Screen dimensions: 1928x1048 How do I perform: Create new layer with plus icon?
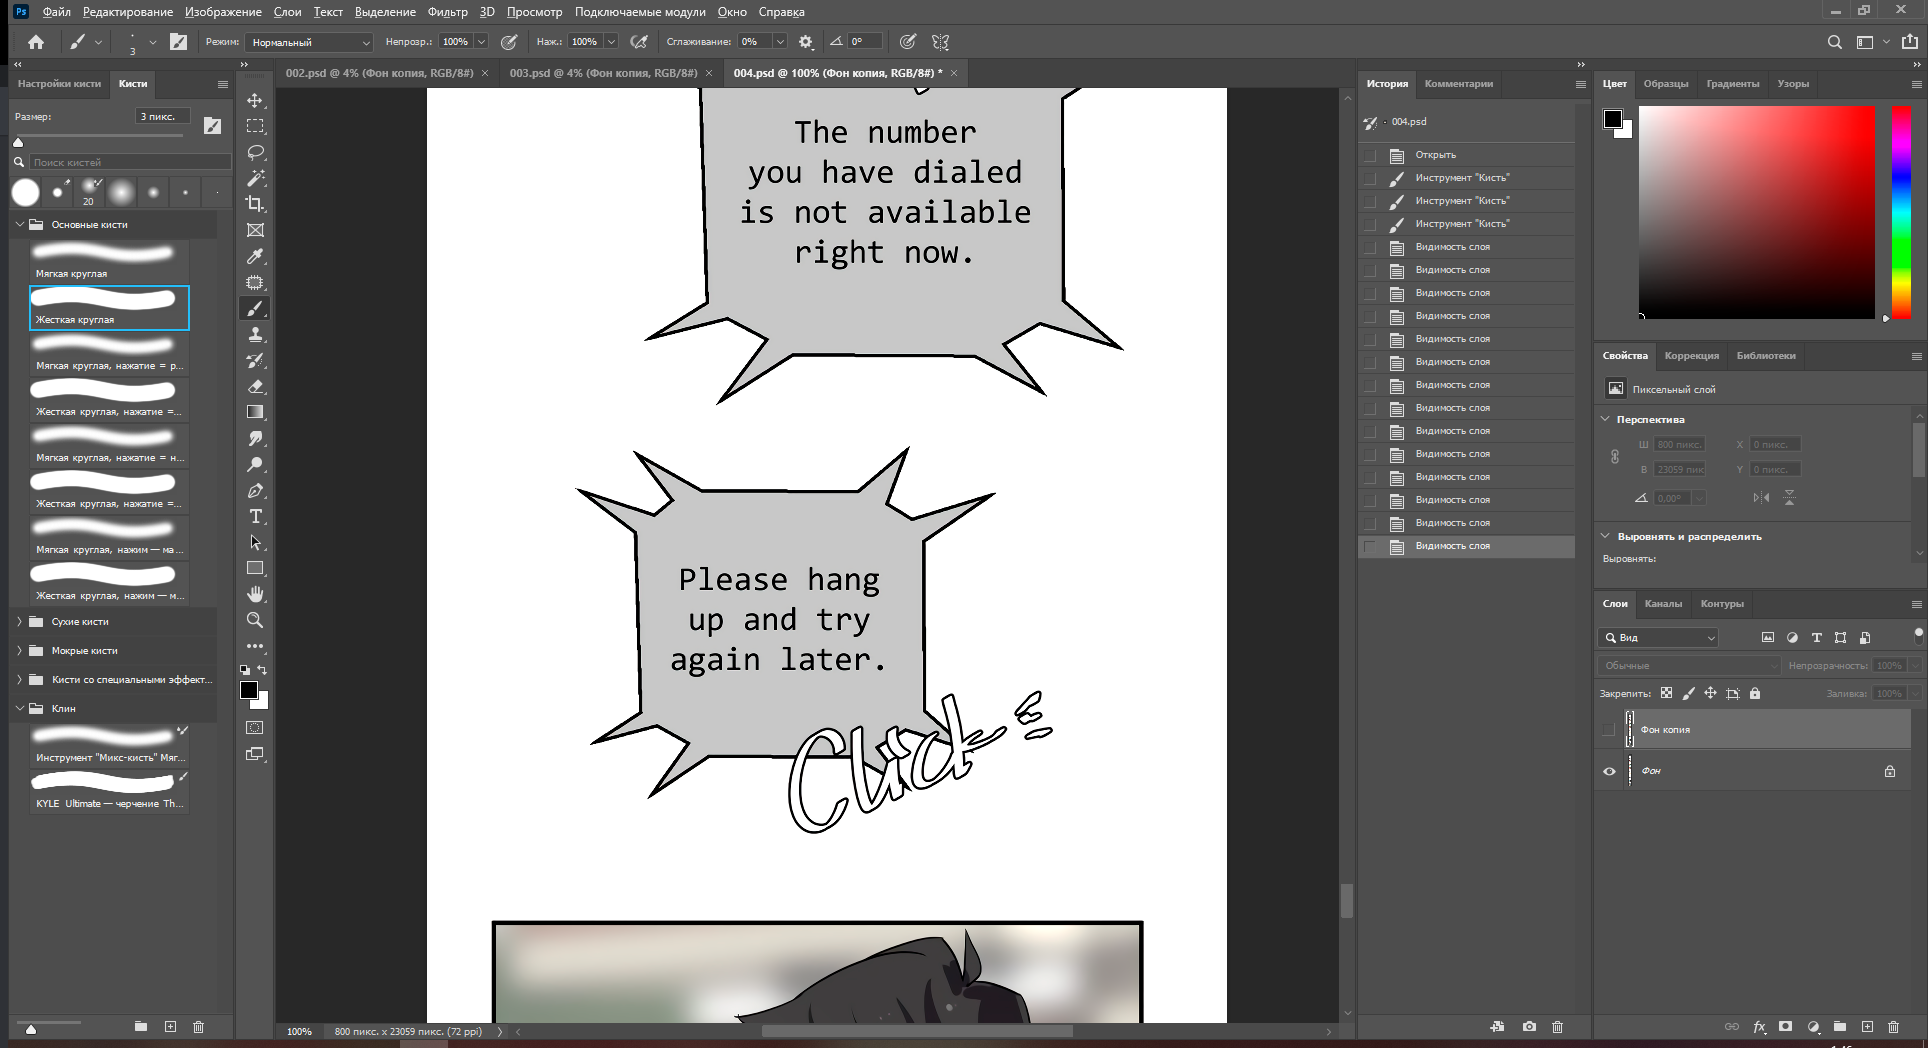1867,1027
